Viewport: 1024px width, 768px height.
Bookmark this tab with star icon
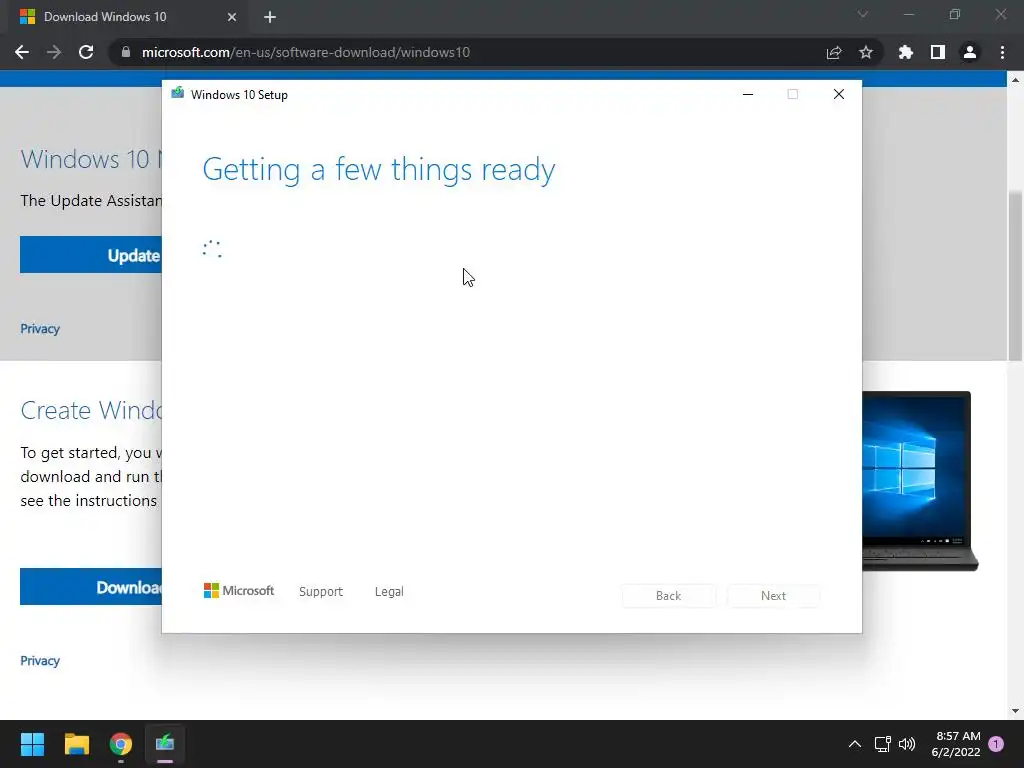[x=866, y=52]
